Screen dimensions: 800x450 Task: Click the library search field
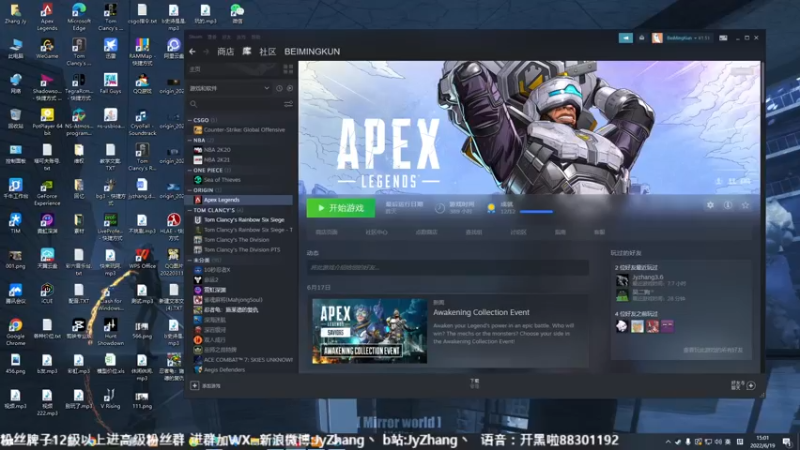[x=234, y=104]
